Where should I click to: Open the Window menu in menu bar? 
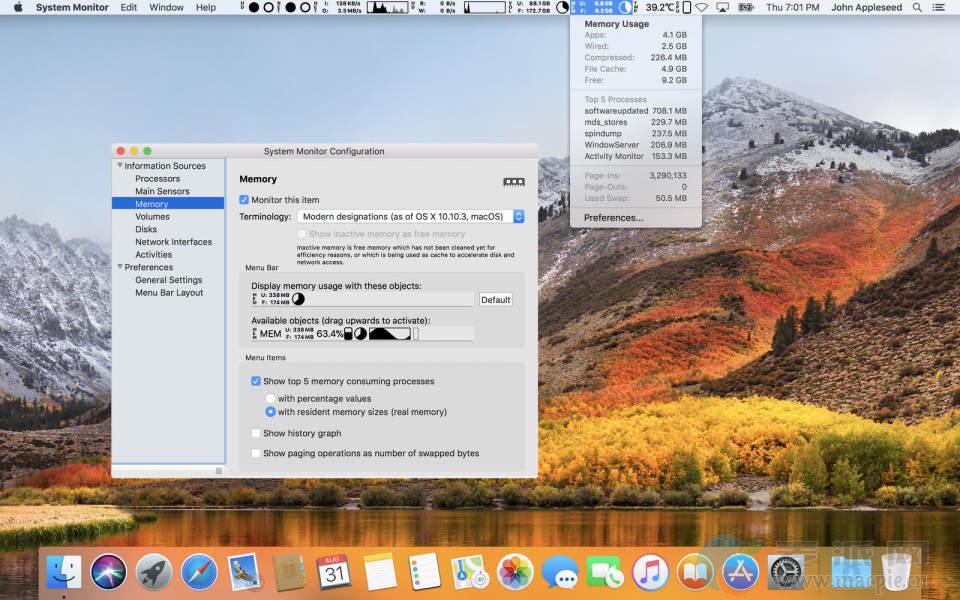point(166,7)
